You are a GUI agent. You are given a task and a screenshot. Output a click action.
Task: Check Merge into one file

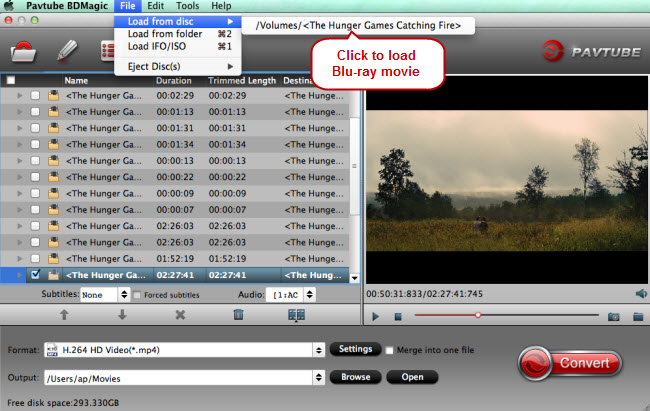click(391, 350)
